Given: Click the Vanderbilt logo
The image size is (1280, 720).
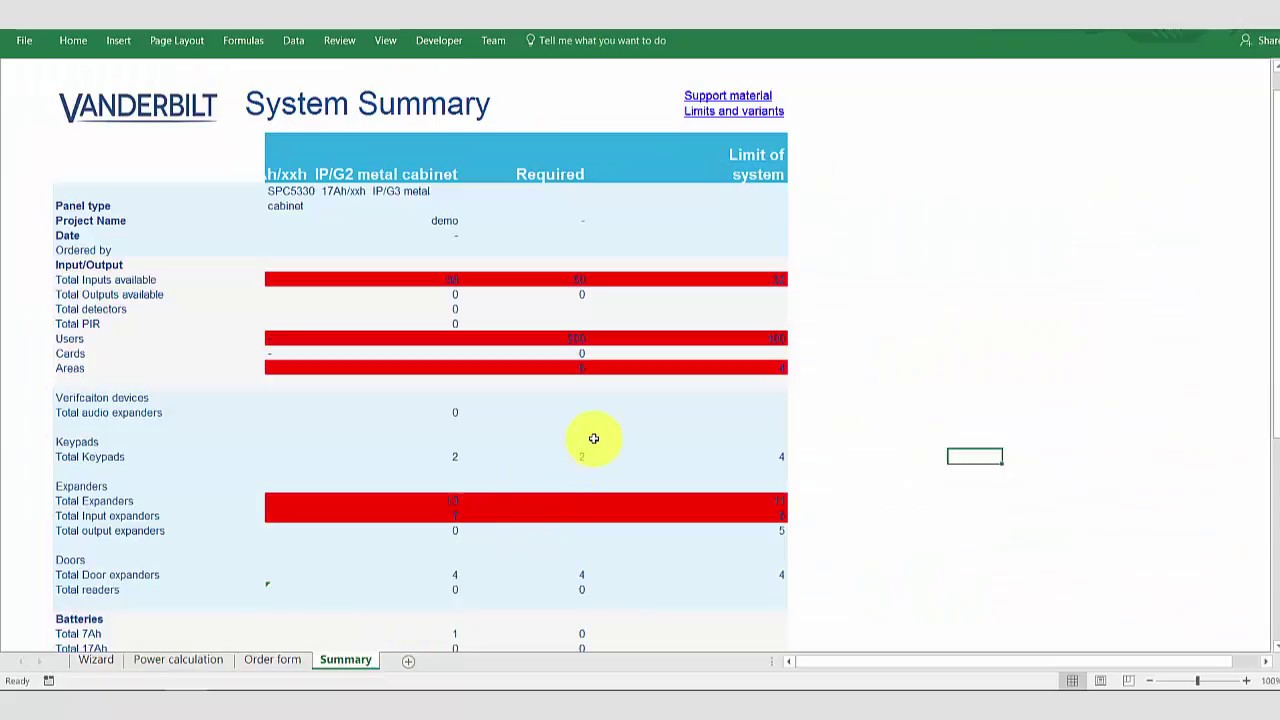Looking at the screenshot, I should click(138, 106).
